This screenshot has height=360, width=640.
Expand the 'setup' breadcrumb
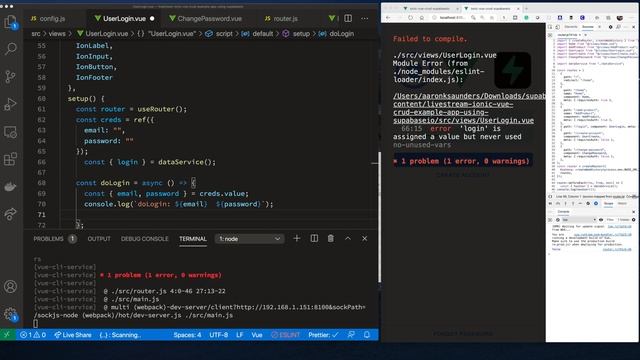pyautogui.click(x=301, y=33)
